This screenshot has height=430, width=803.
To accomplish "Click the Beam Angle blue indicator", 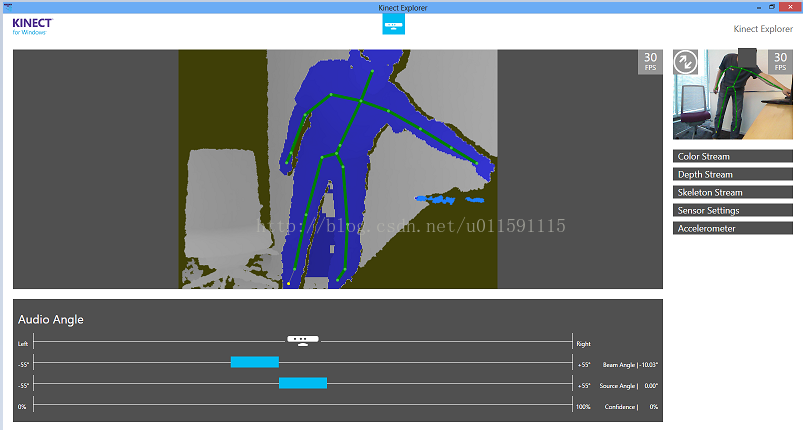I will point(255,362).
